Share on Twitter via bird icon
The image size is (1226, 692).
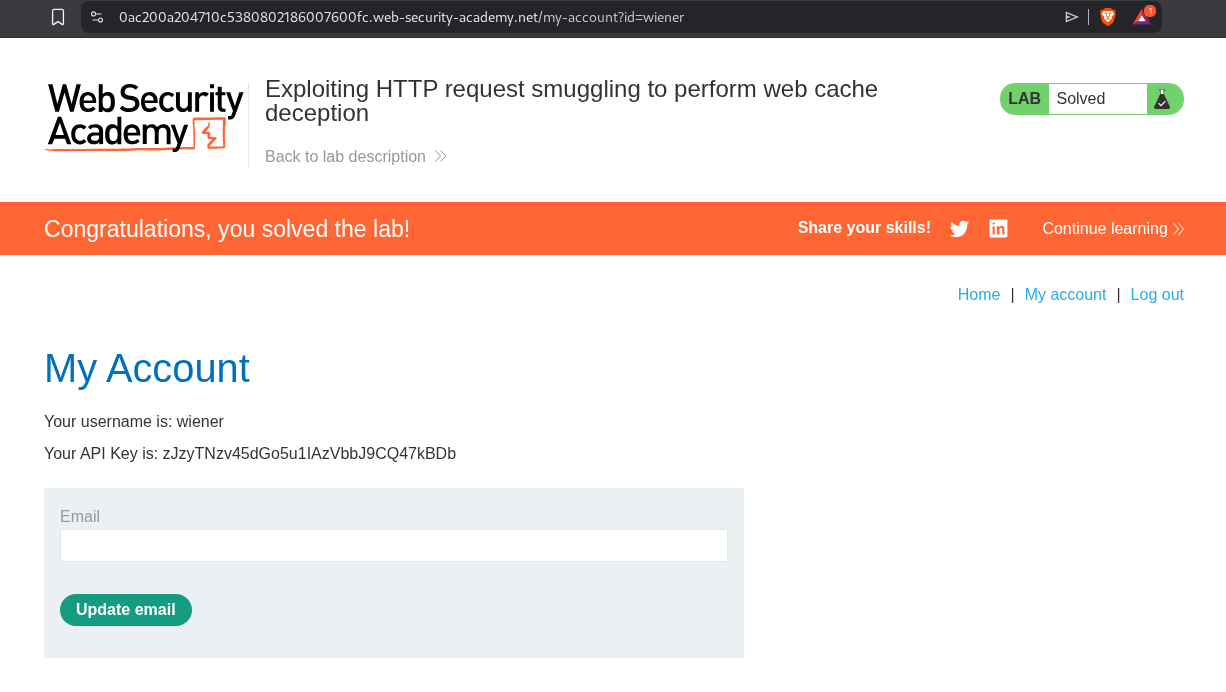click(x=959, y=229)
